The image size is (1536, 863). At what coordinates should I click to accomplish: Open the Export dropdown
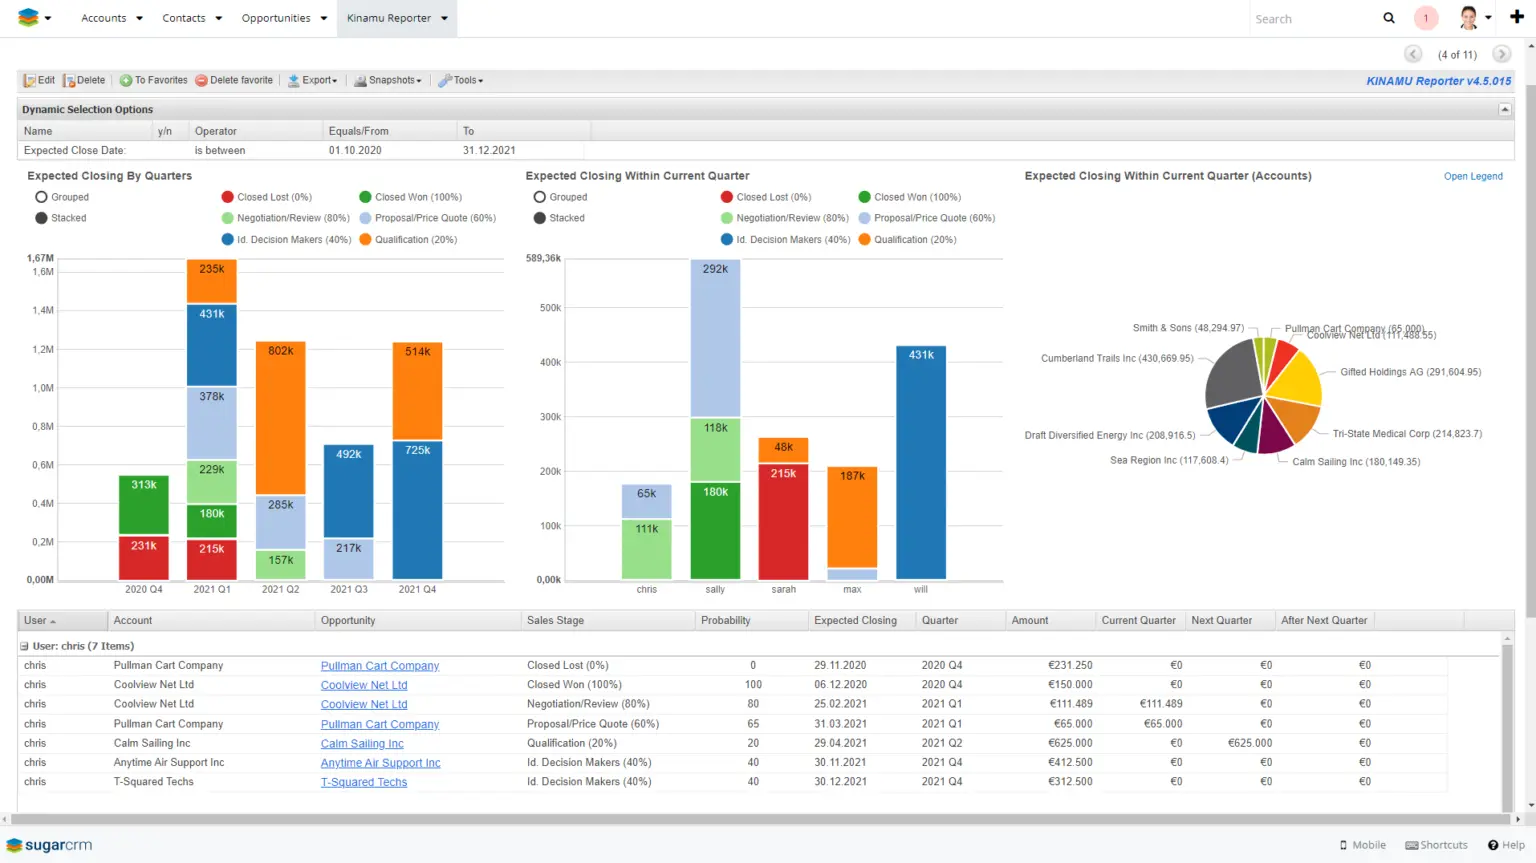click(313, 80)
